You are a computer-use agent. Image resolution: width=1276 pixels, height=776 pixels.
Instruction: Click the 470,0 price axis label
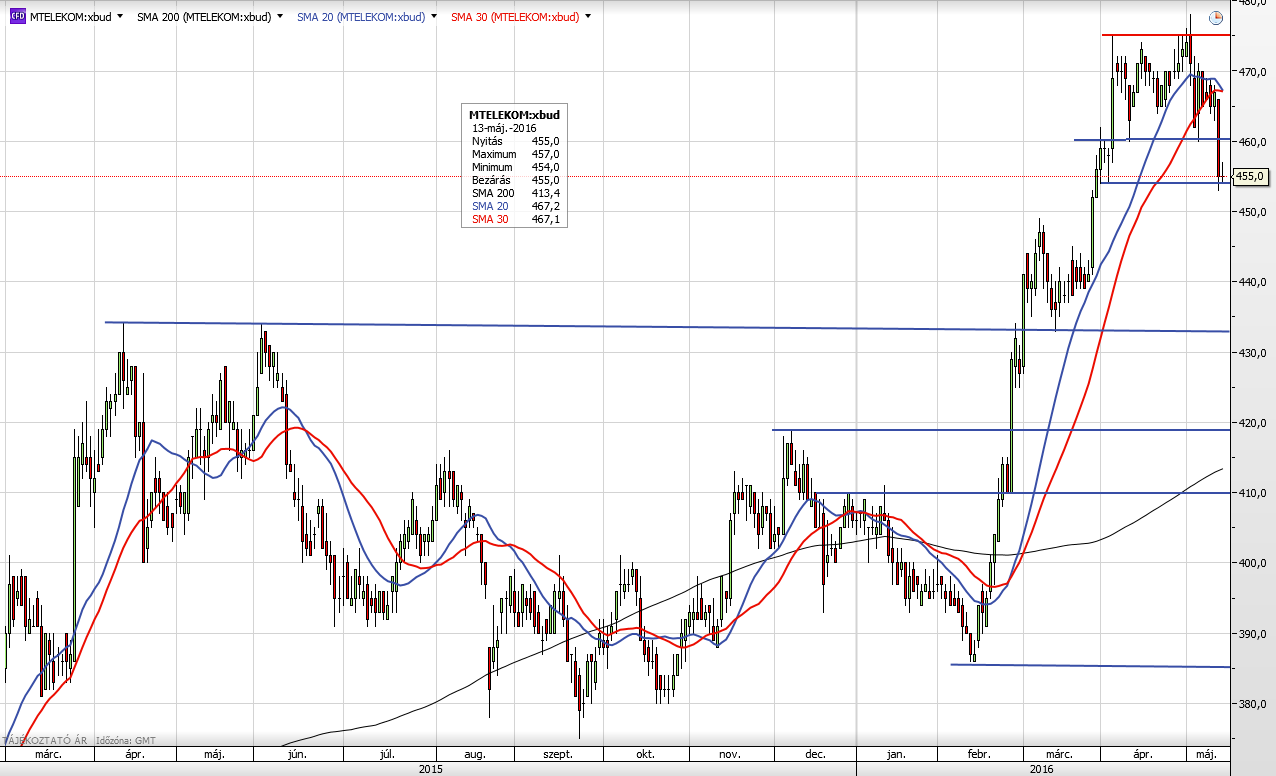[x=1252, y=72]
